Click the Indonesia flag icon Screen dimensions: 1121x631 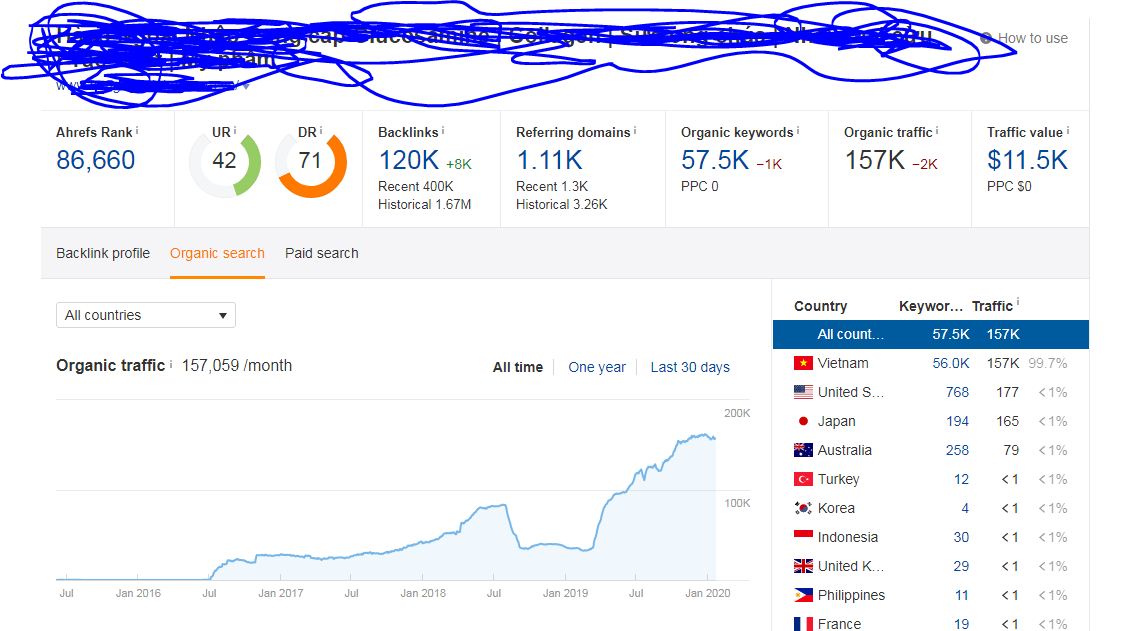coord(804,537)
